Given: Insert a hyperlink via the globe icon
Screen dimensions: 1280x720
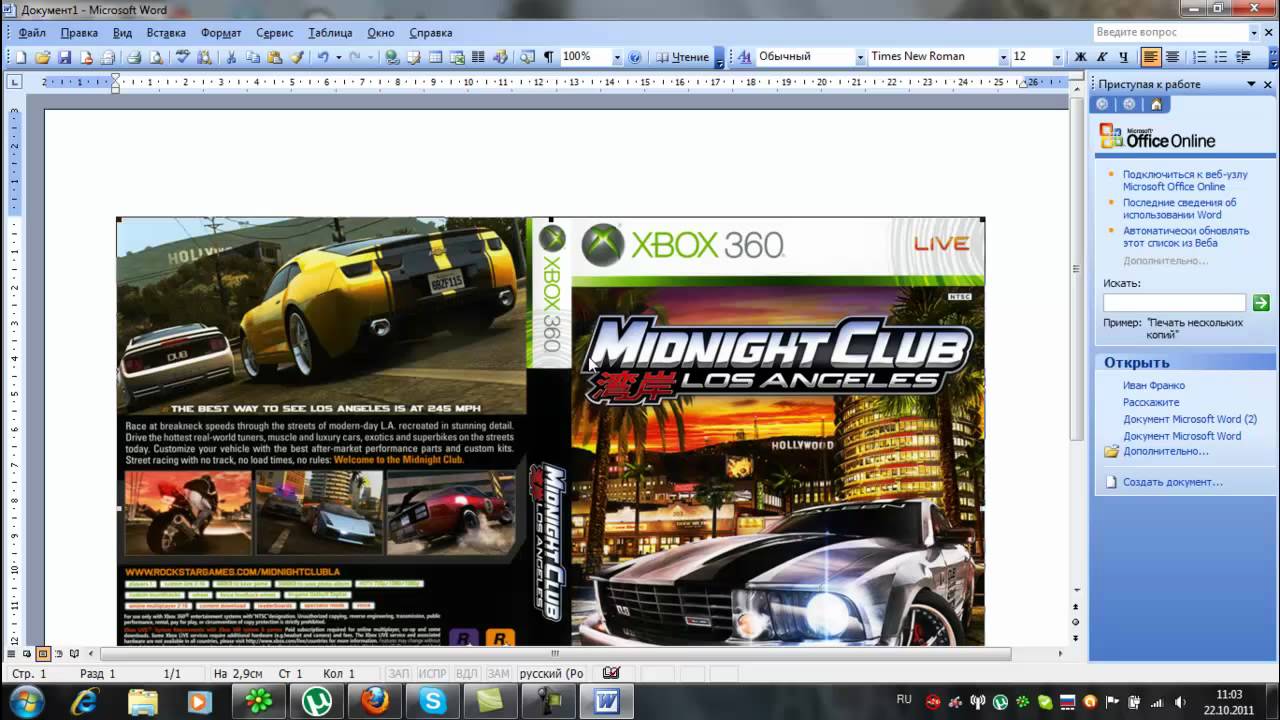Looking at the screenshot, I should (392, 57).
